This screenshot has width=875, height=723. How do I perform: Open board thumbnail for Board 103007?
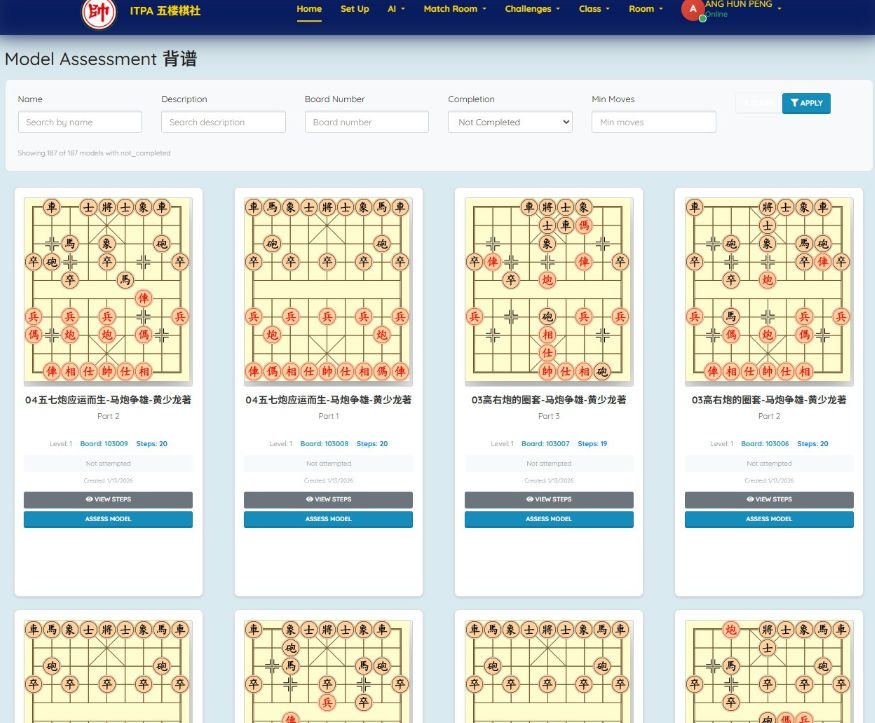point(549,291)
